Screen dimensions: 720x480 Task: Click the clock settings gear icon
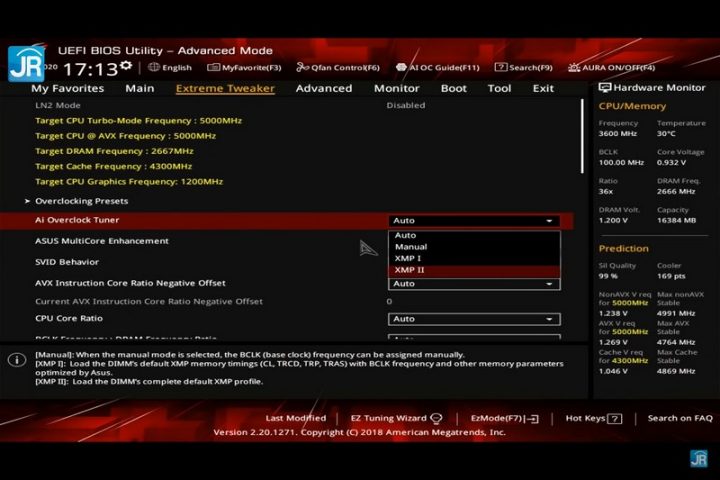pyautogui.click(x=125, y=66)
